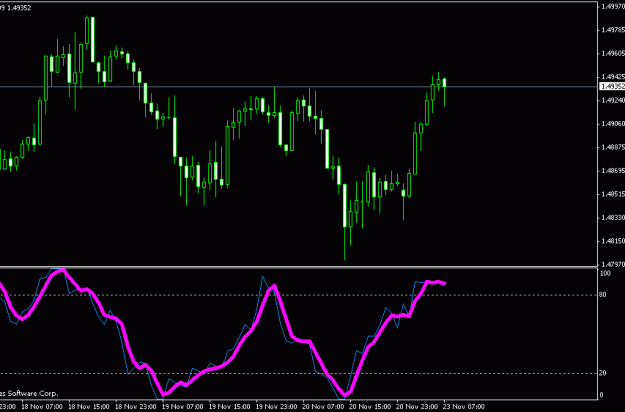Click the "20 Nov 07:00" time label
The image size is (625, 412).
(x=323, y=407)
